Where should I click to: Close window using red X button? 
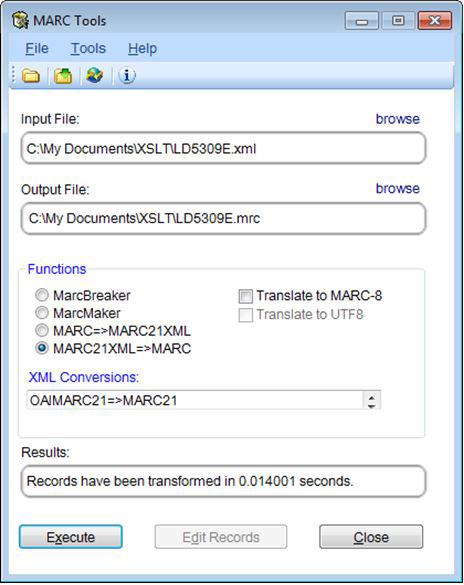[x=435, y=21]
